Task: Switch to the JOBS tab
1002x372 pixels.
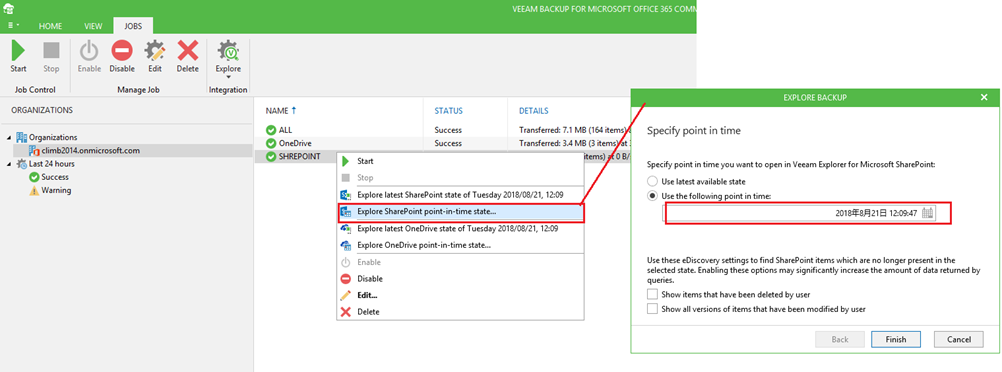Action: (133, 26)
